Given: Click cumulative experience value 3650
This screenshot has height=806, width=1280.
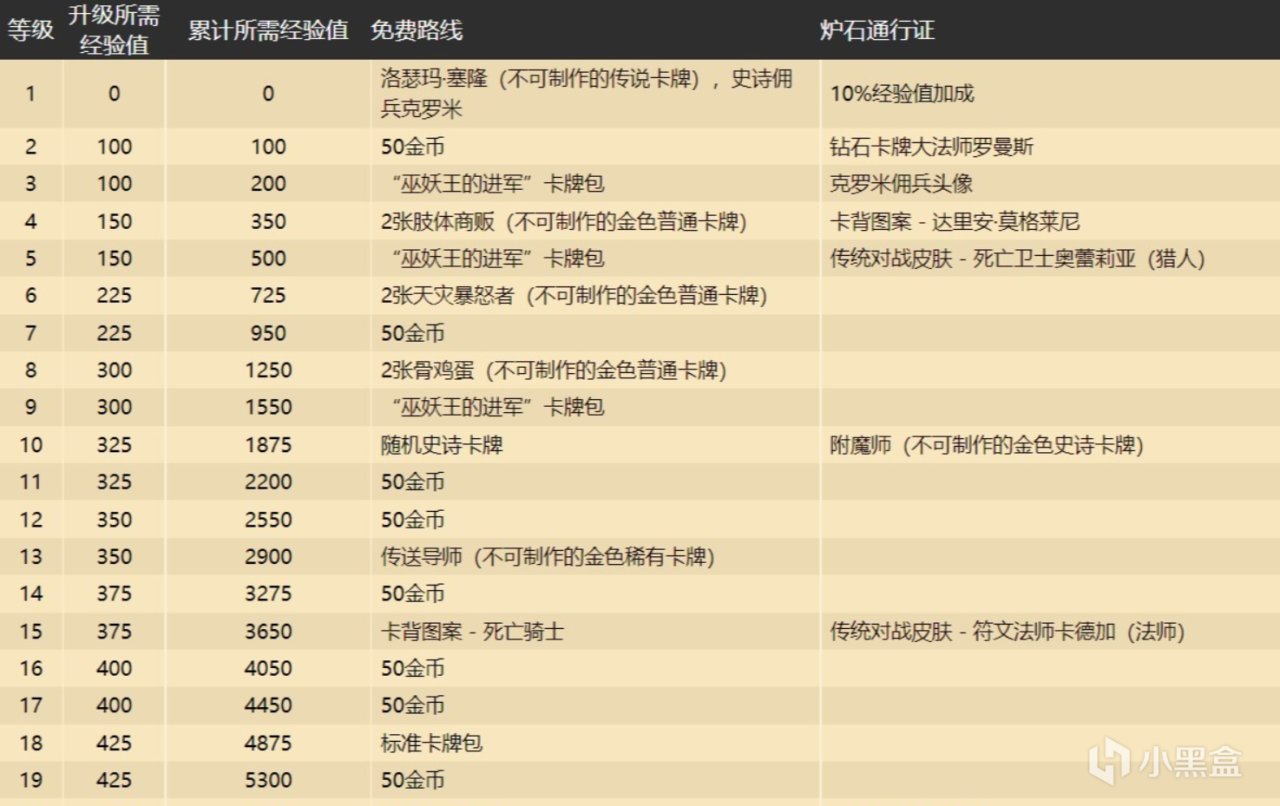Looking at the screenshot, I should [268, 632].
